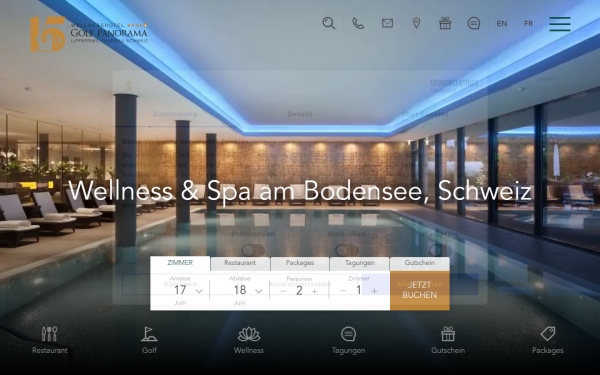
Task: Decrease the Personen count
Action: point(283,292)
